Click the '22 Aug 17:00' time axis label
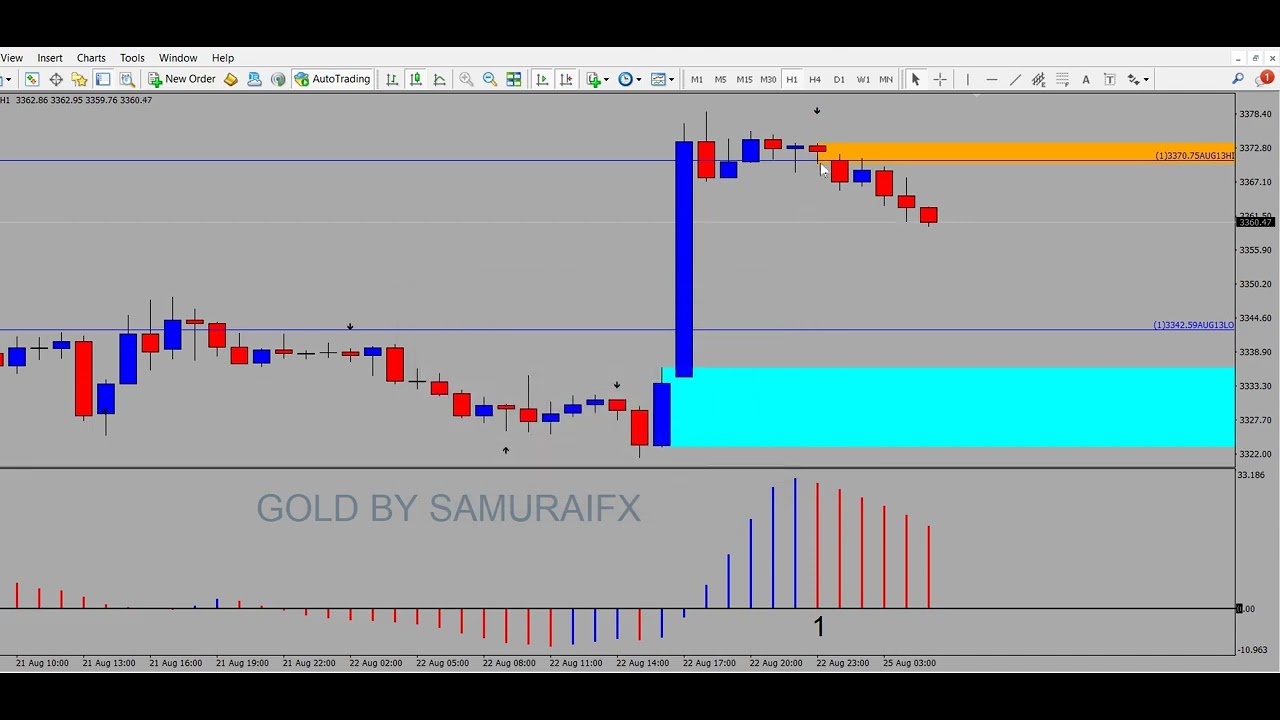This screenshot has height=720, width=1280. 709,663
